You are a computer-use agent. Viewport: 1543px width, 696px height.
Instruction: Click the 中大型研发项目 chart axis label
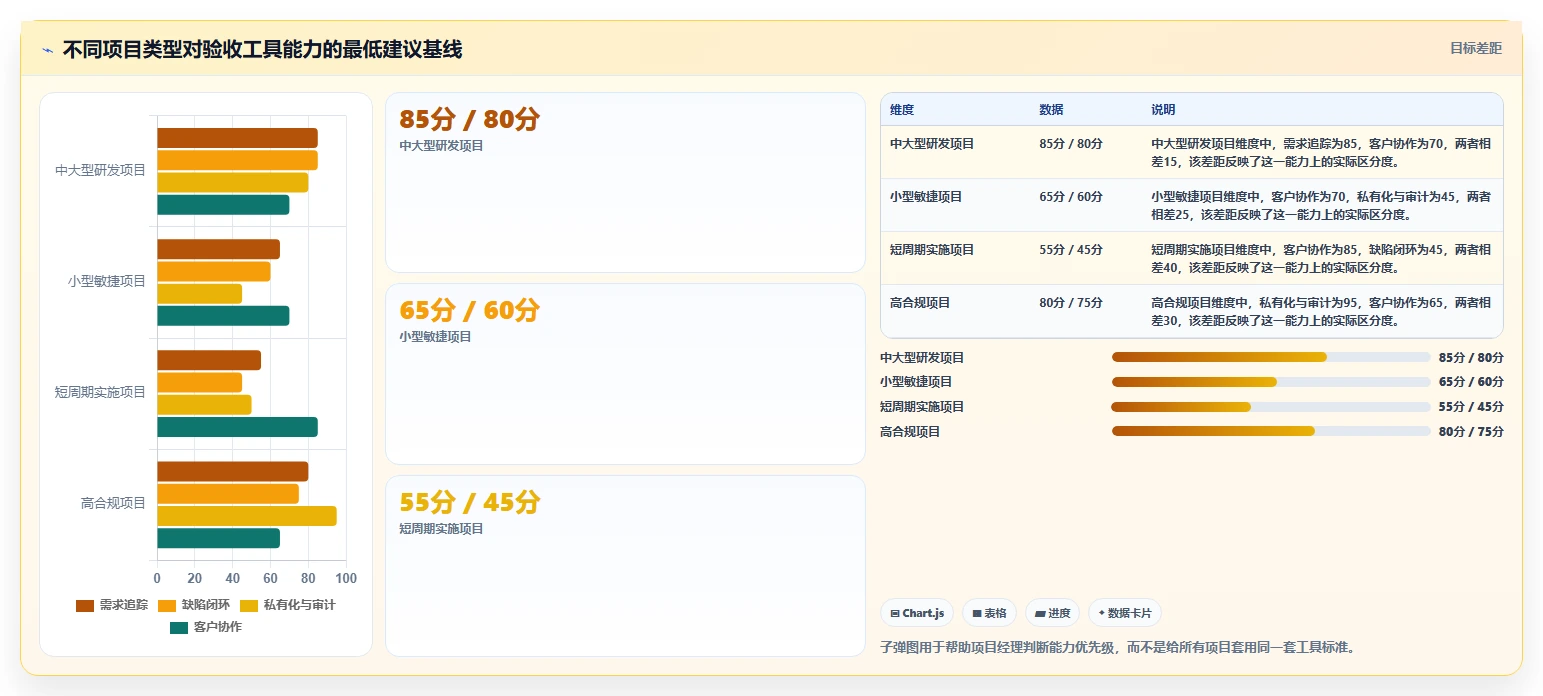(100, 171)
